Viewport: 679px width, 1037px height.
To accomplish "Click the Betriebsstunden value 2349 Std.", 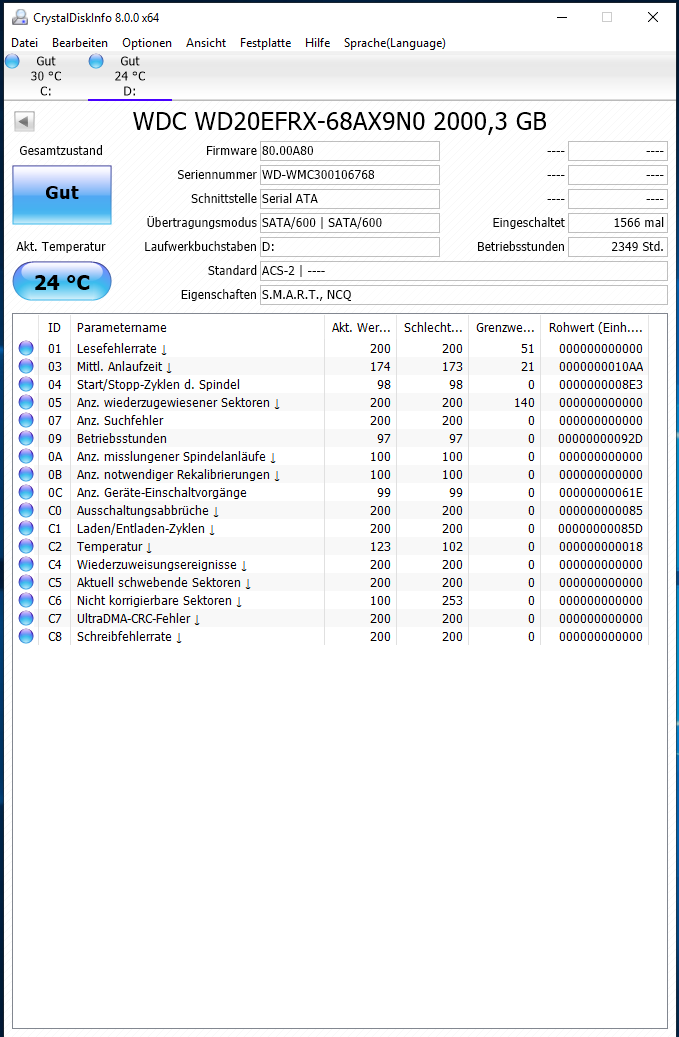I will click(x=618, y=247).
